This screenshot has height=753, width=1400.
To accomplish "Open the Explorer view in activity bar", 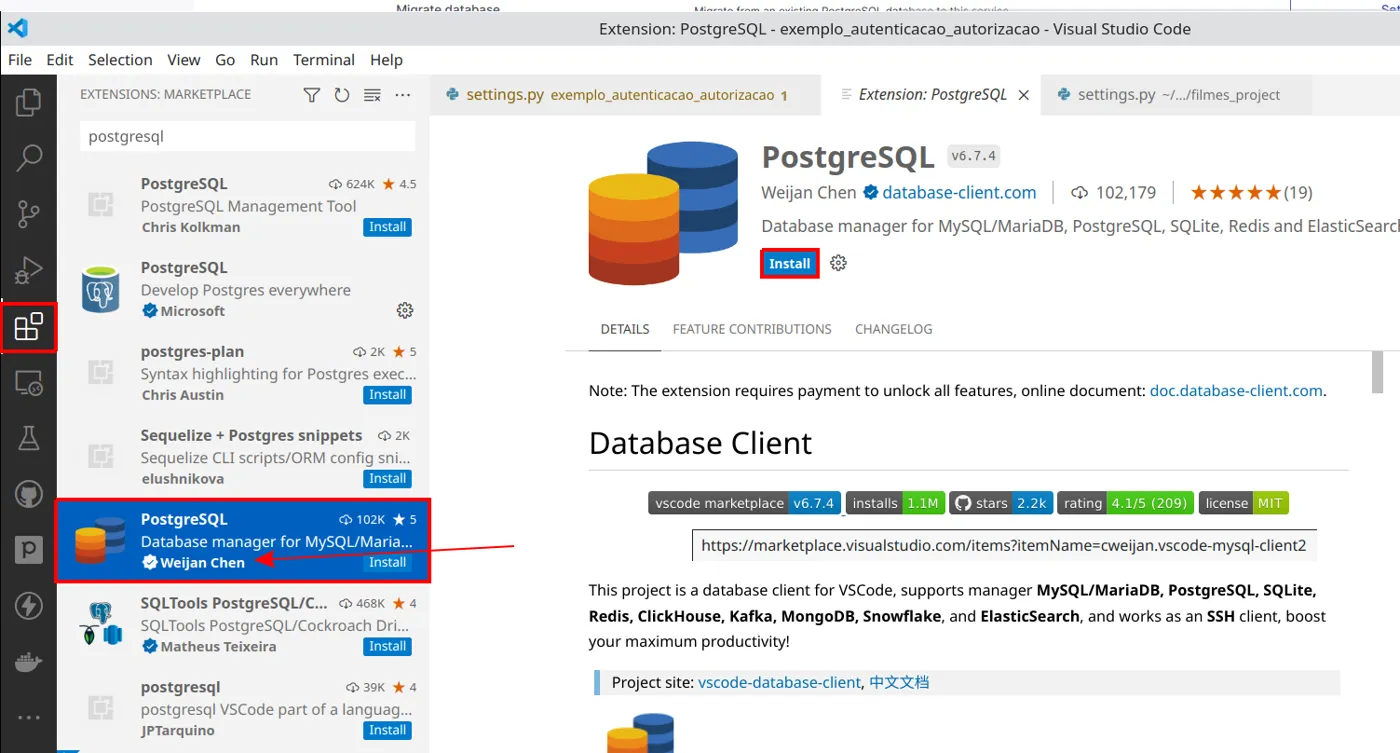I will [x=29, y=101].
